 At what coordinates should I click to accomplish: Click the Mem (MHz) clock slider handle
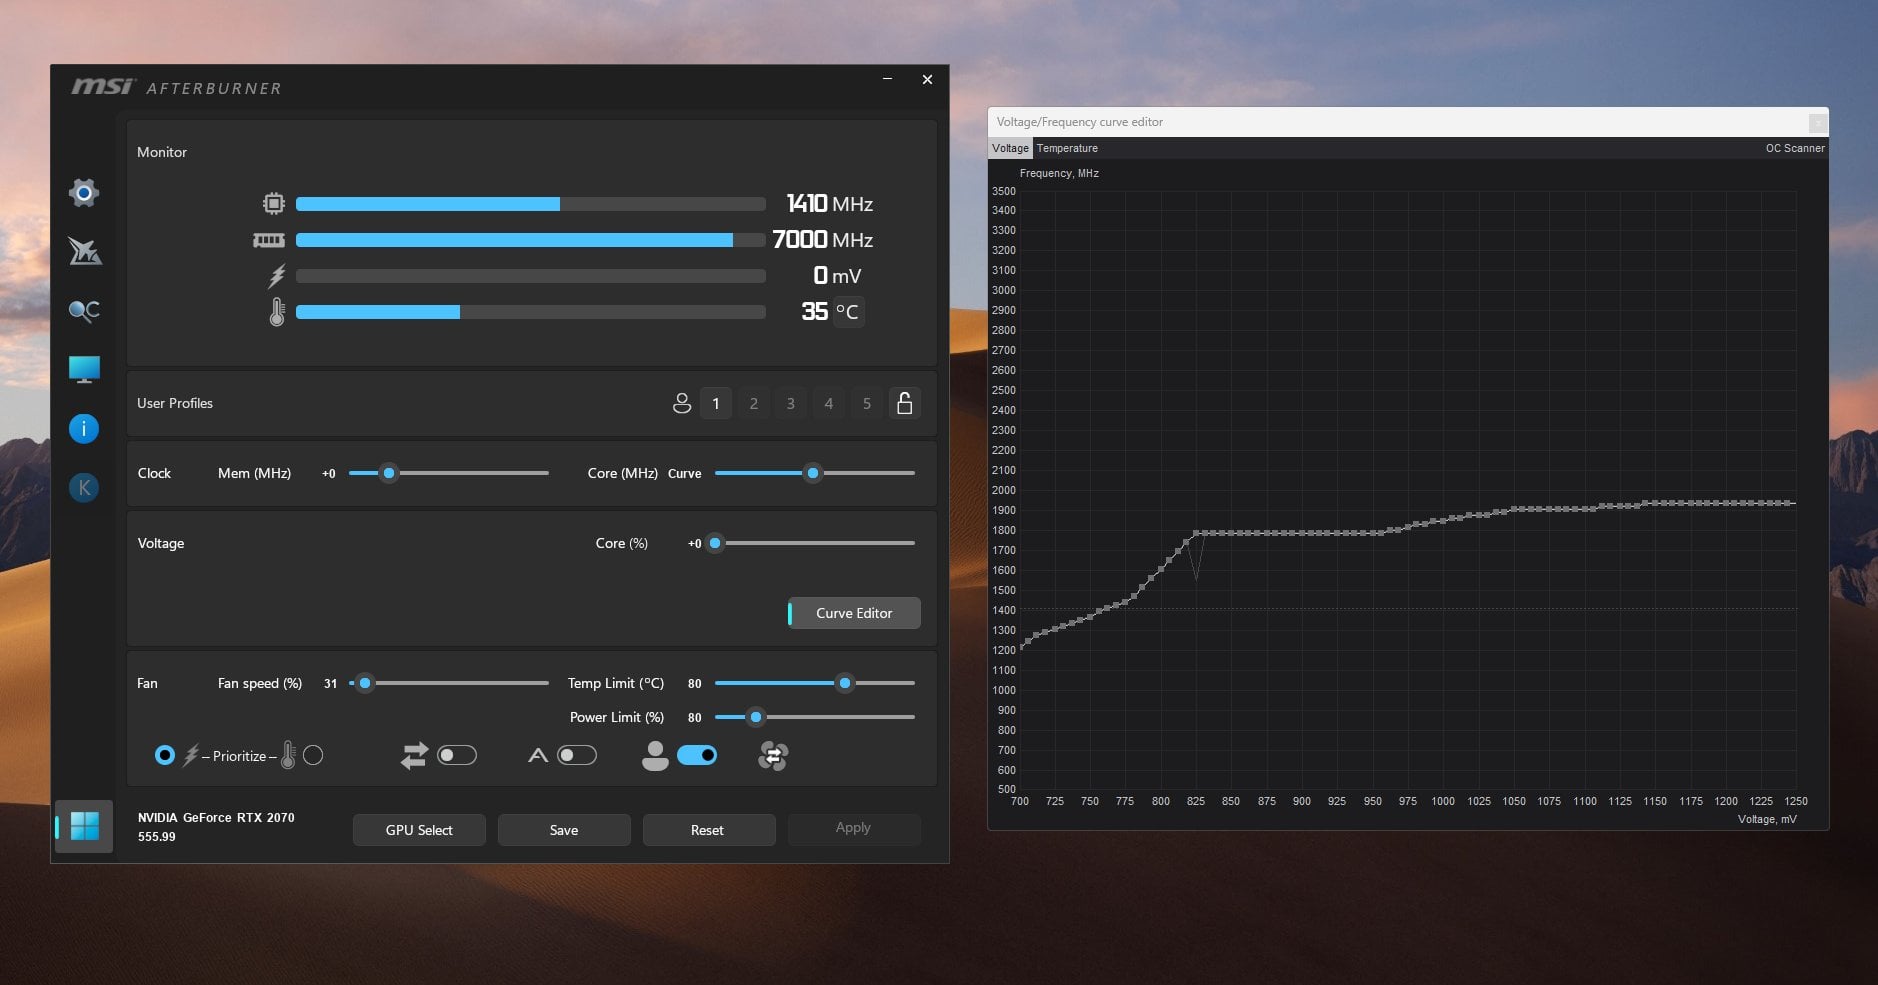pyautogui.click(x=389, y=473)
